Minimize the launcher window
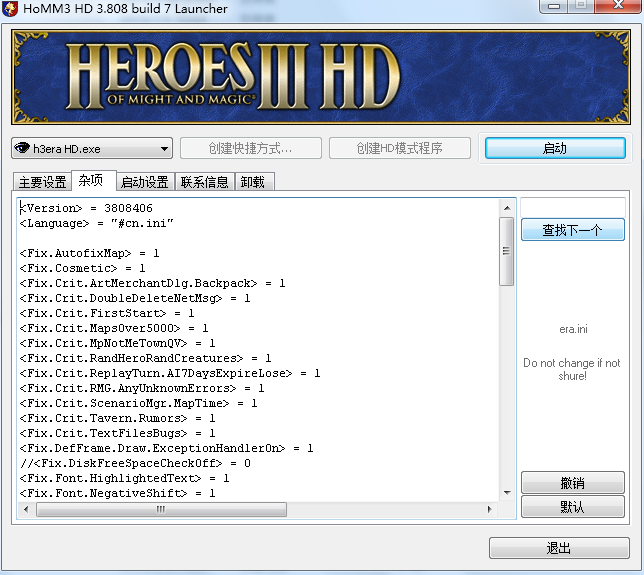The width and height of the screenshot is (644, 575). (x=553, y=5)
